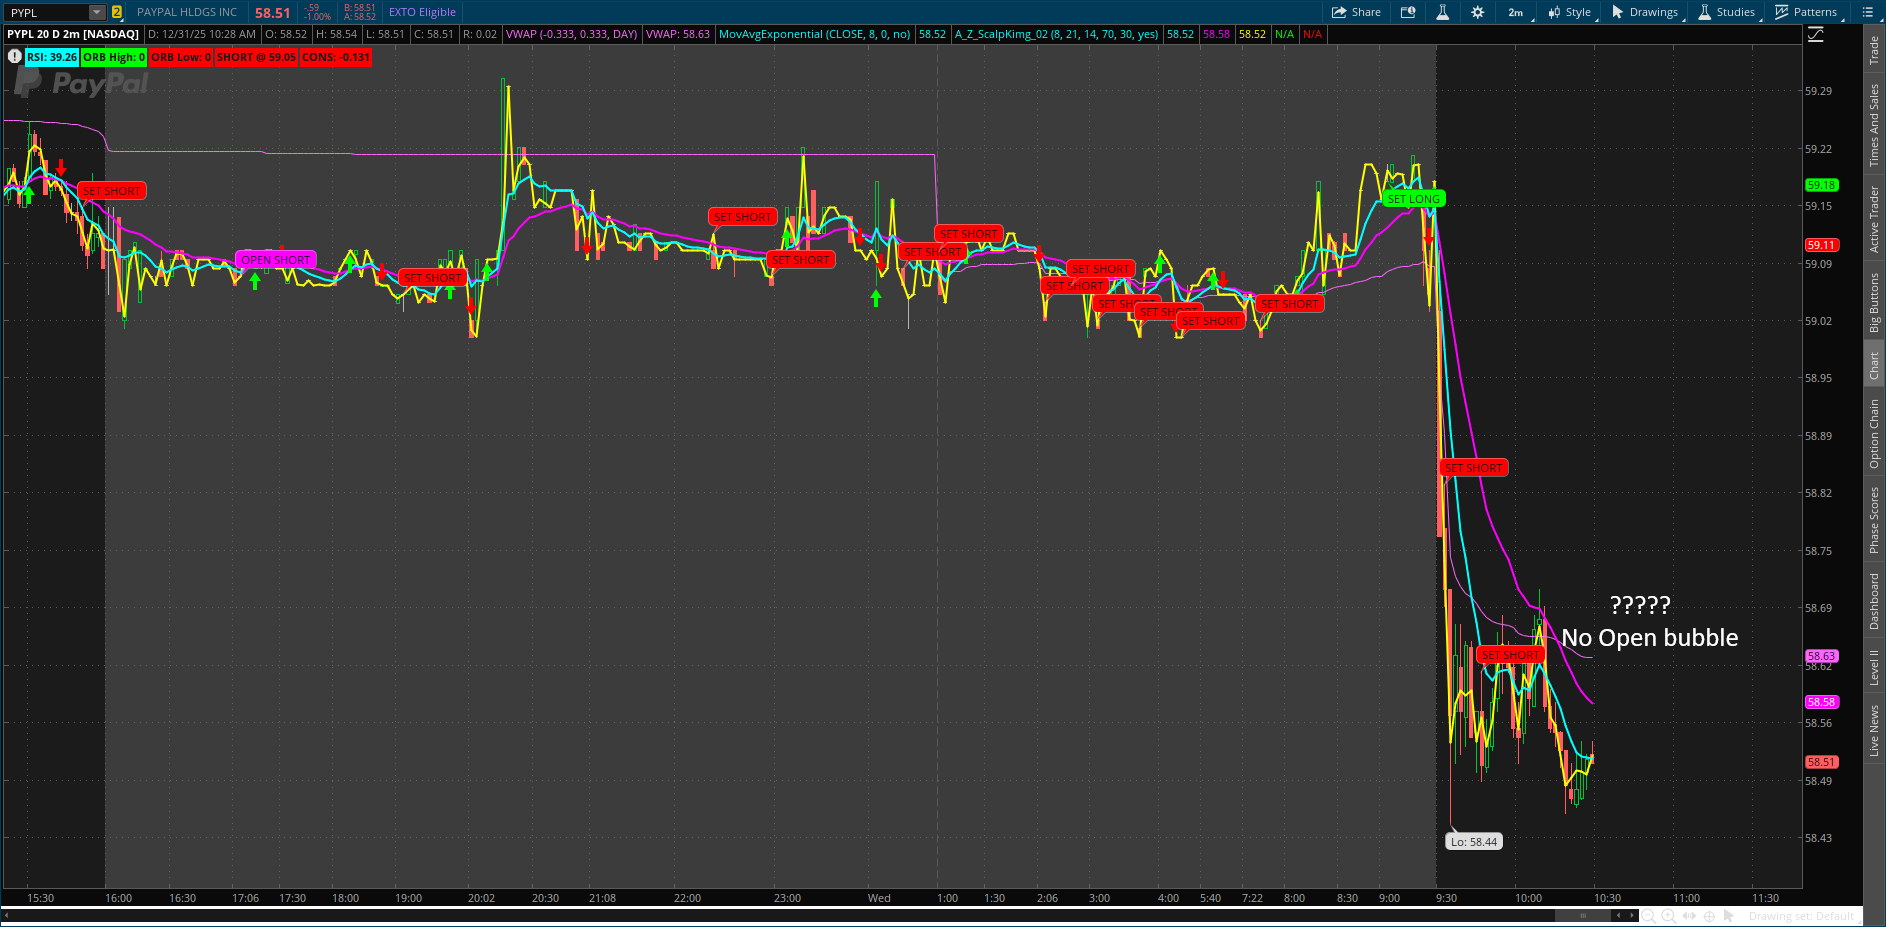
Task: Click the Share chart icon
Action: pyautogui.click(x=1355, y=12)
